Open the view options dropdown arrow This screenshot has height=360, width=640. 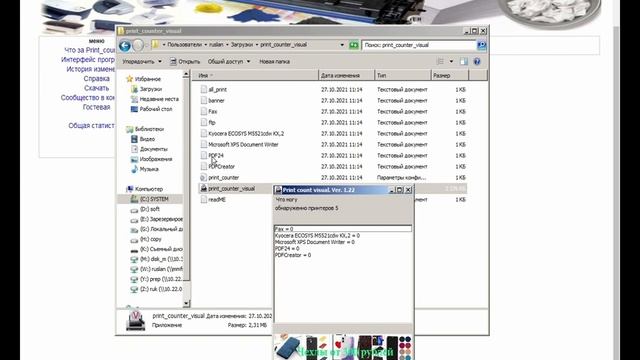coord(451,62)
